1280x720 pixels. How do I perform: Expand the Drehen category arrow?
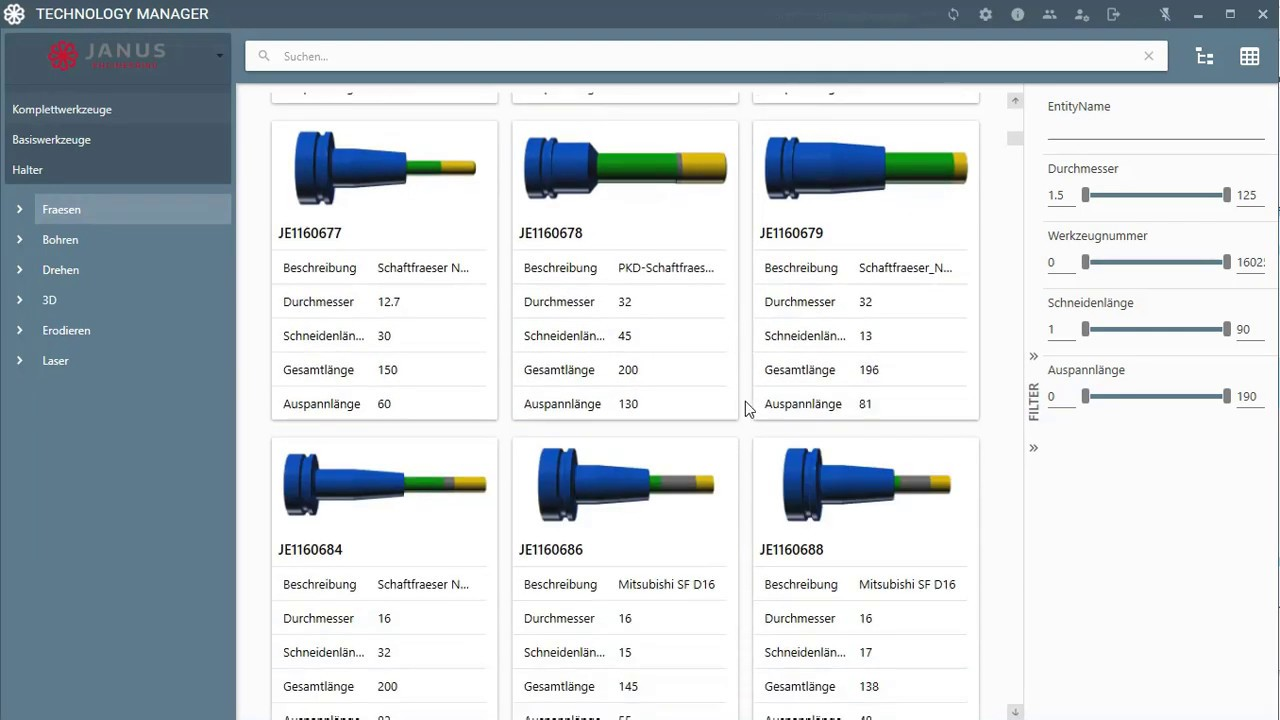[x=19, y=270]
